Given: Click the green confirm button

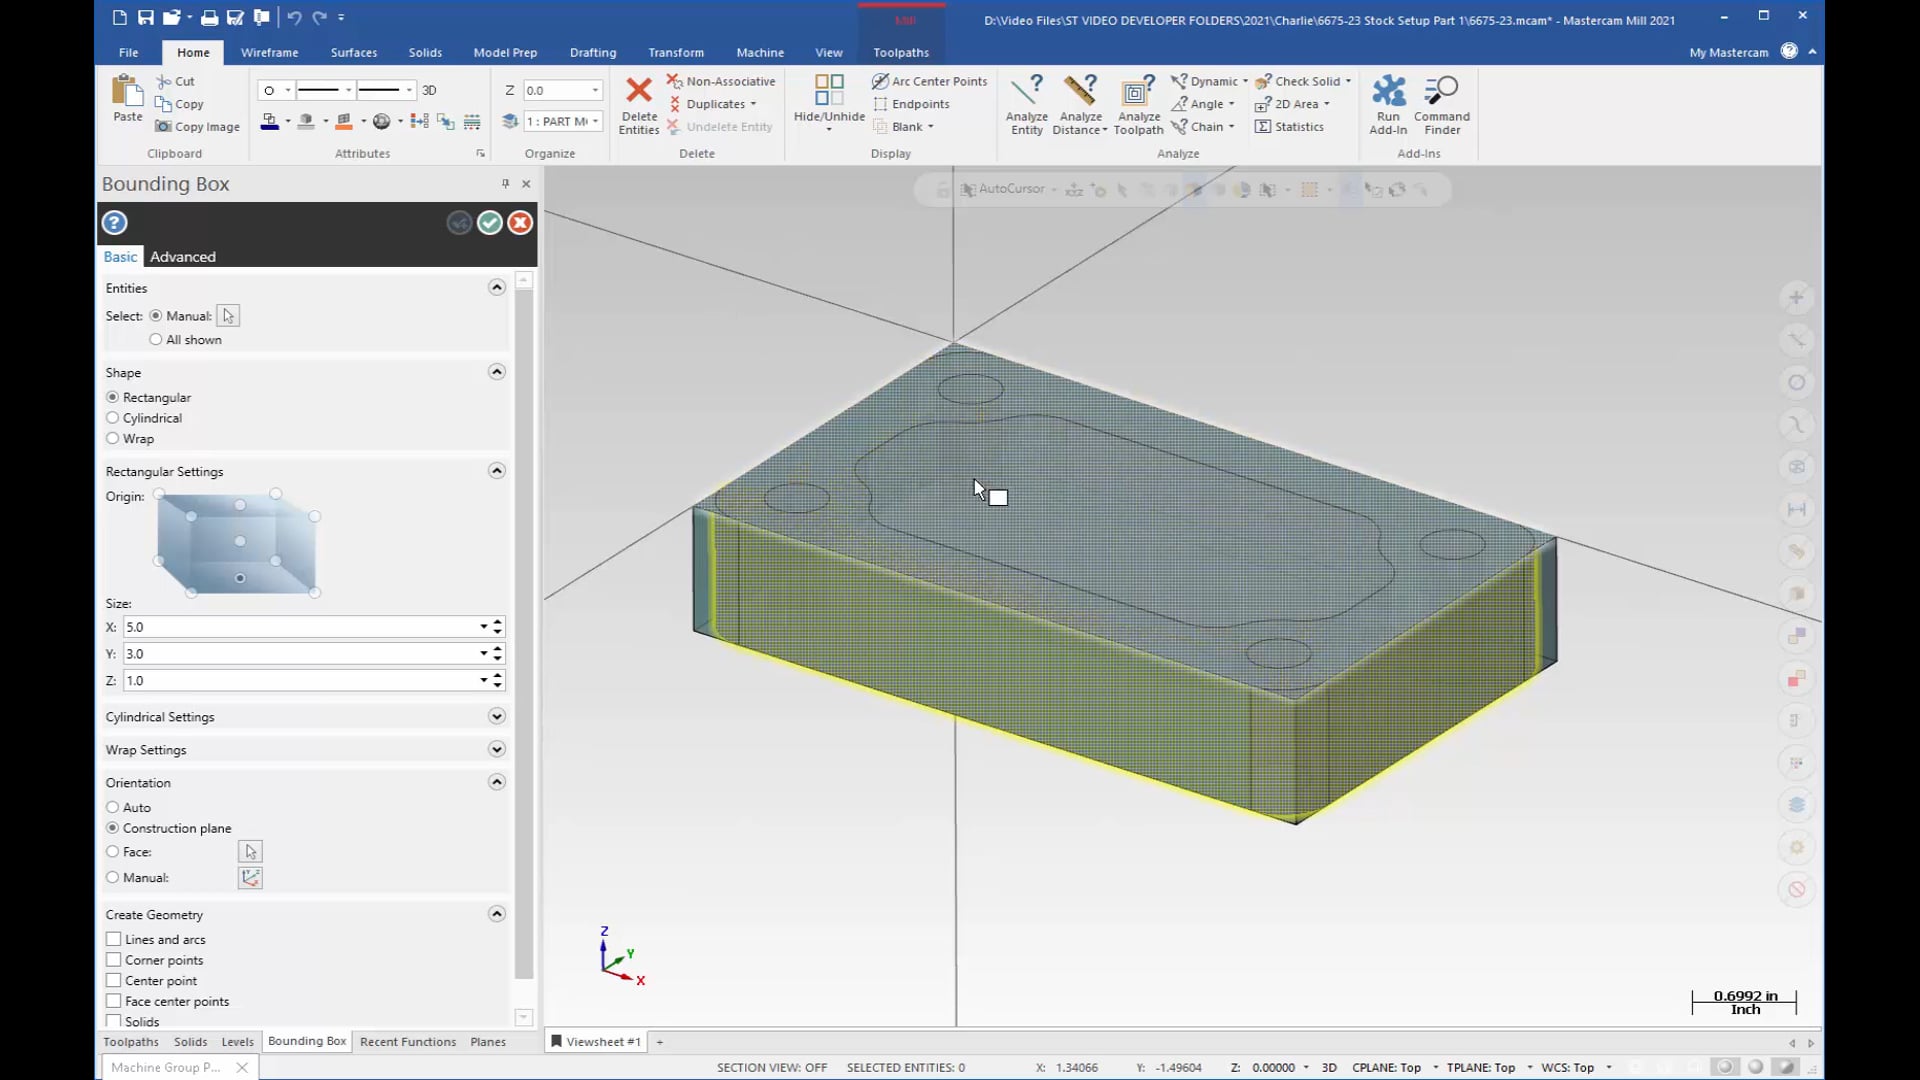Looking at the screenshot, I should (x=489, y=223).
